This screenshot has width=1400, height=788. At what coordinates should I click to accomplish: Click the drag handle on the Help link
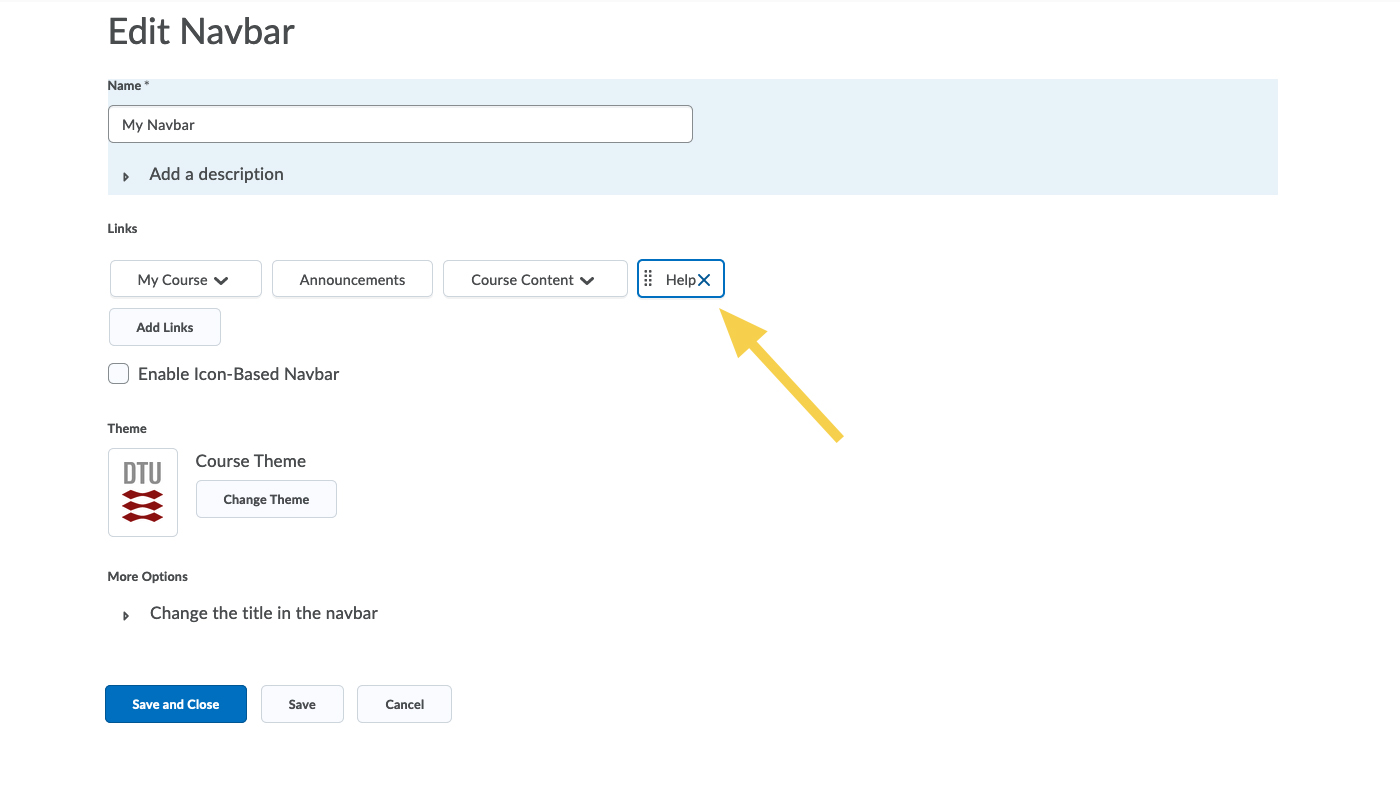(648, 279)
